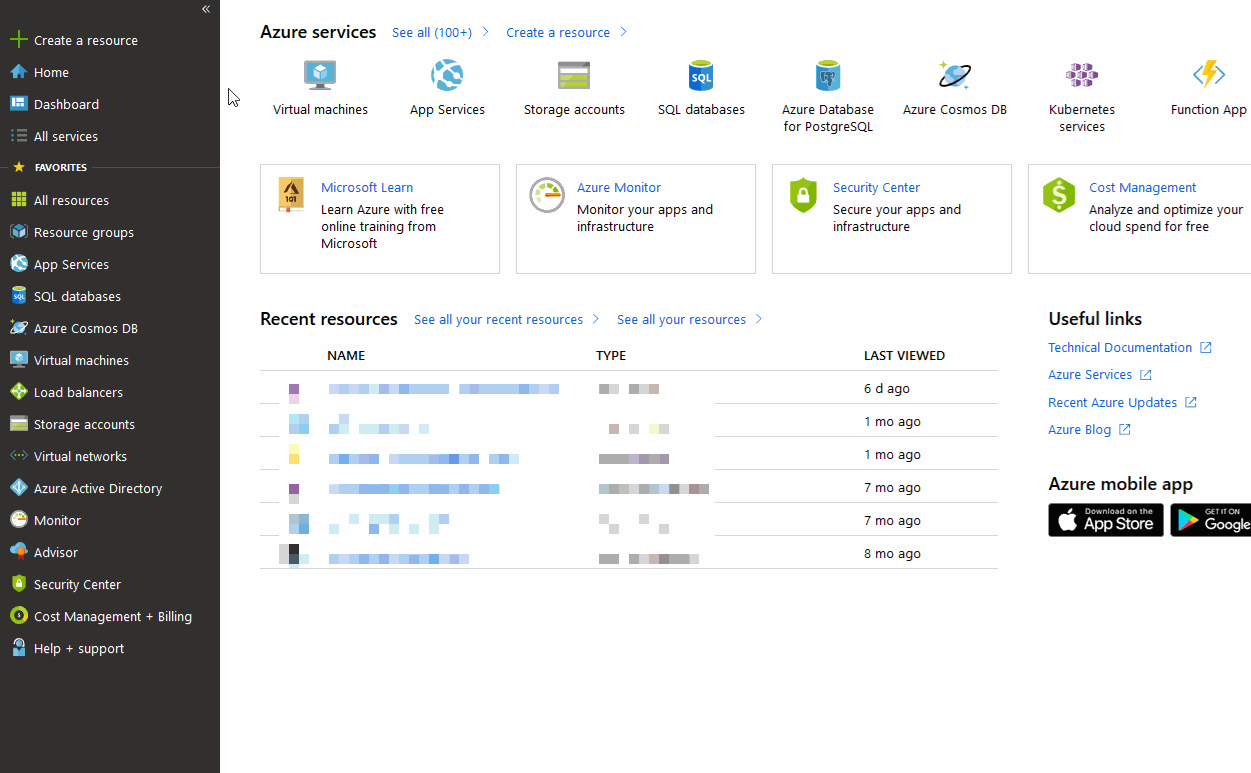This screenshot has height=773, width=1251.
Task: Select the SQL databases service icon
Action: (x=701, y=76)
